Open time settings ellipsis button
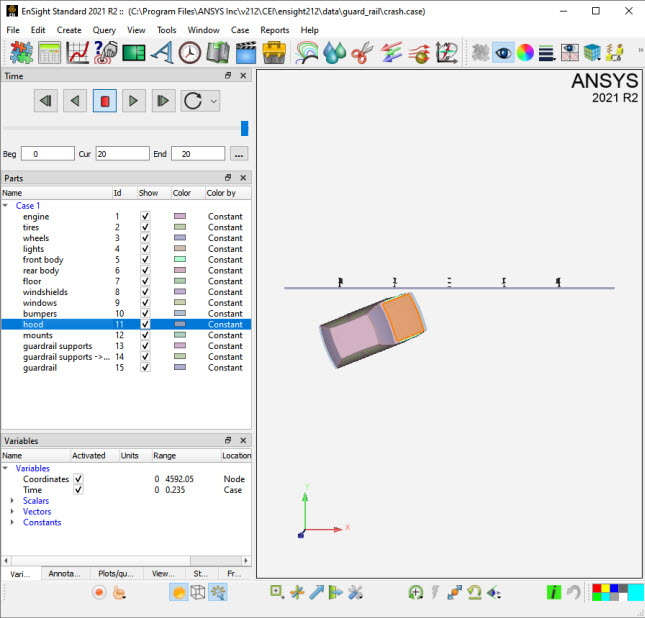 click(239, 154)
